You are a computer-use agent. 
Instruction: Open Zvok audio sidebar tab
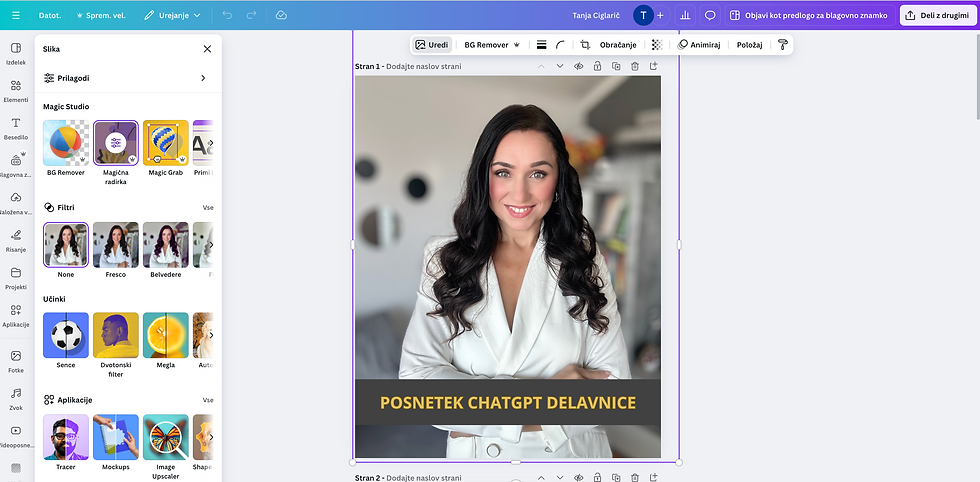coord(16,399)
